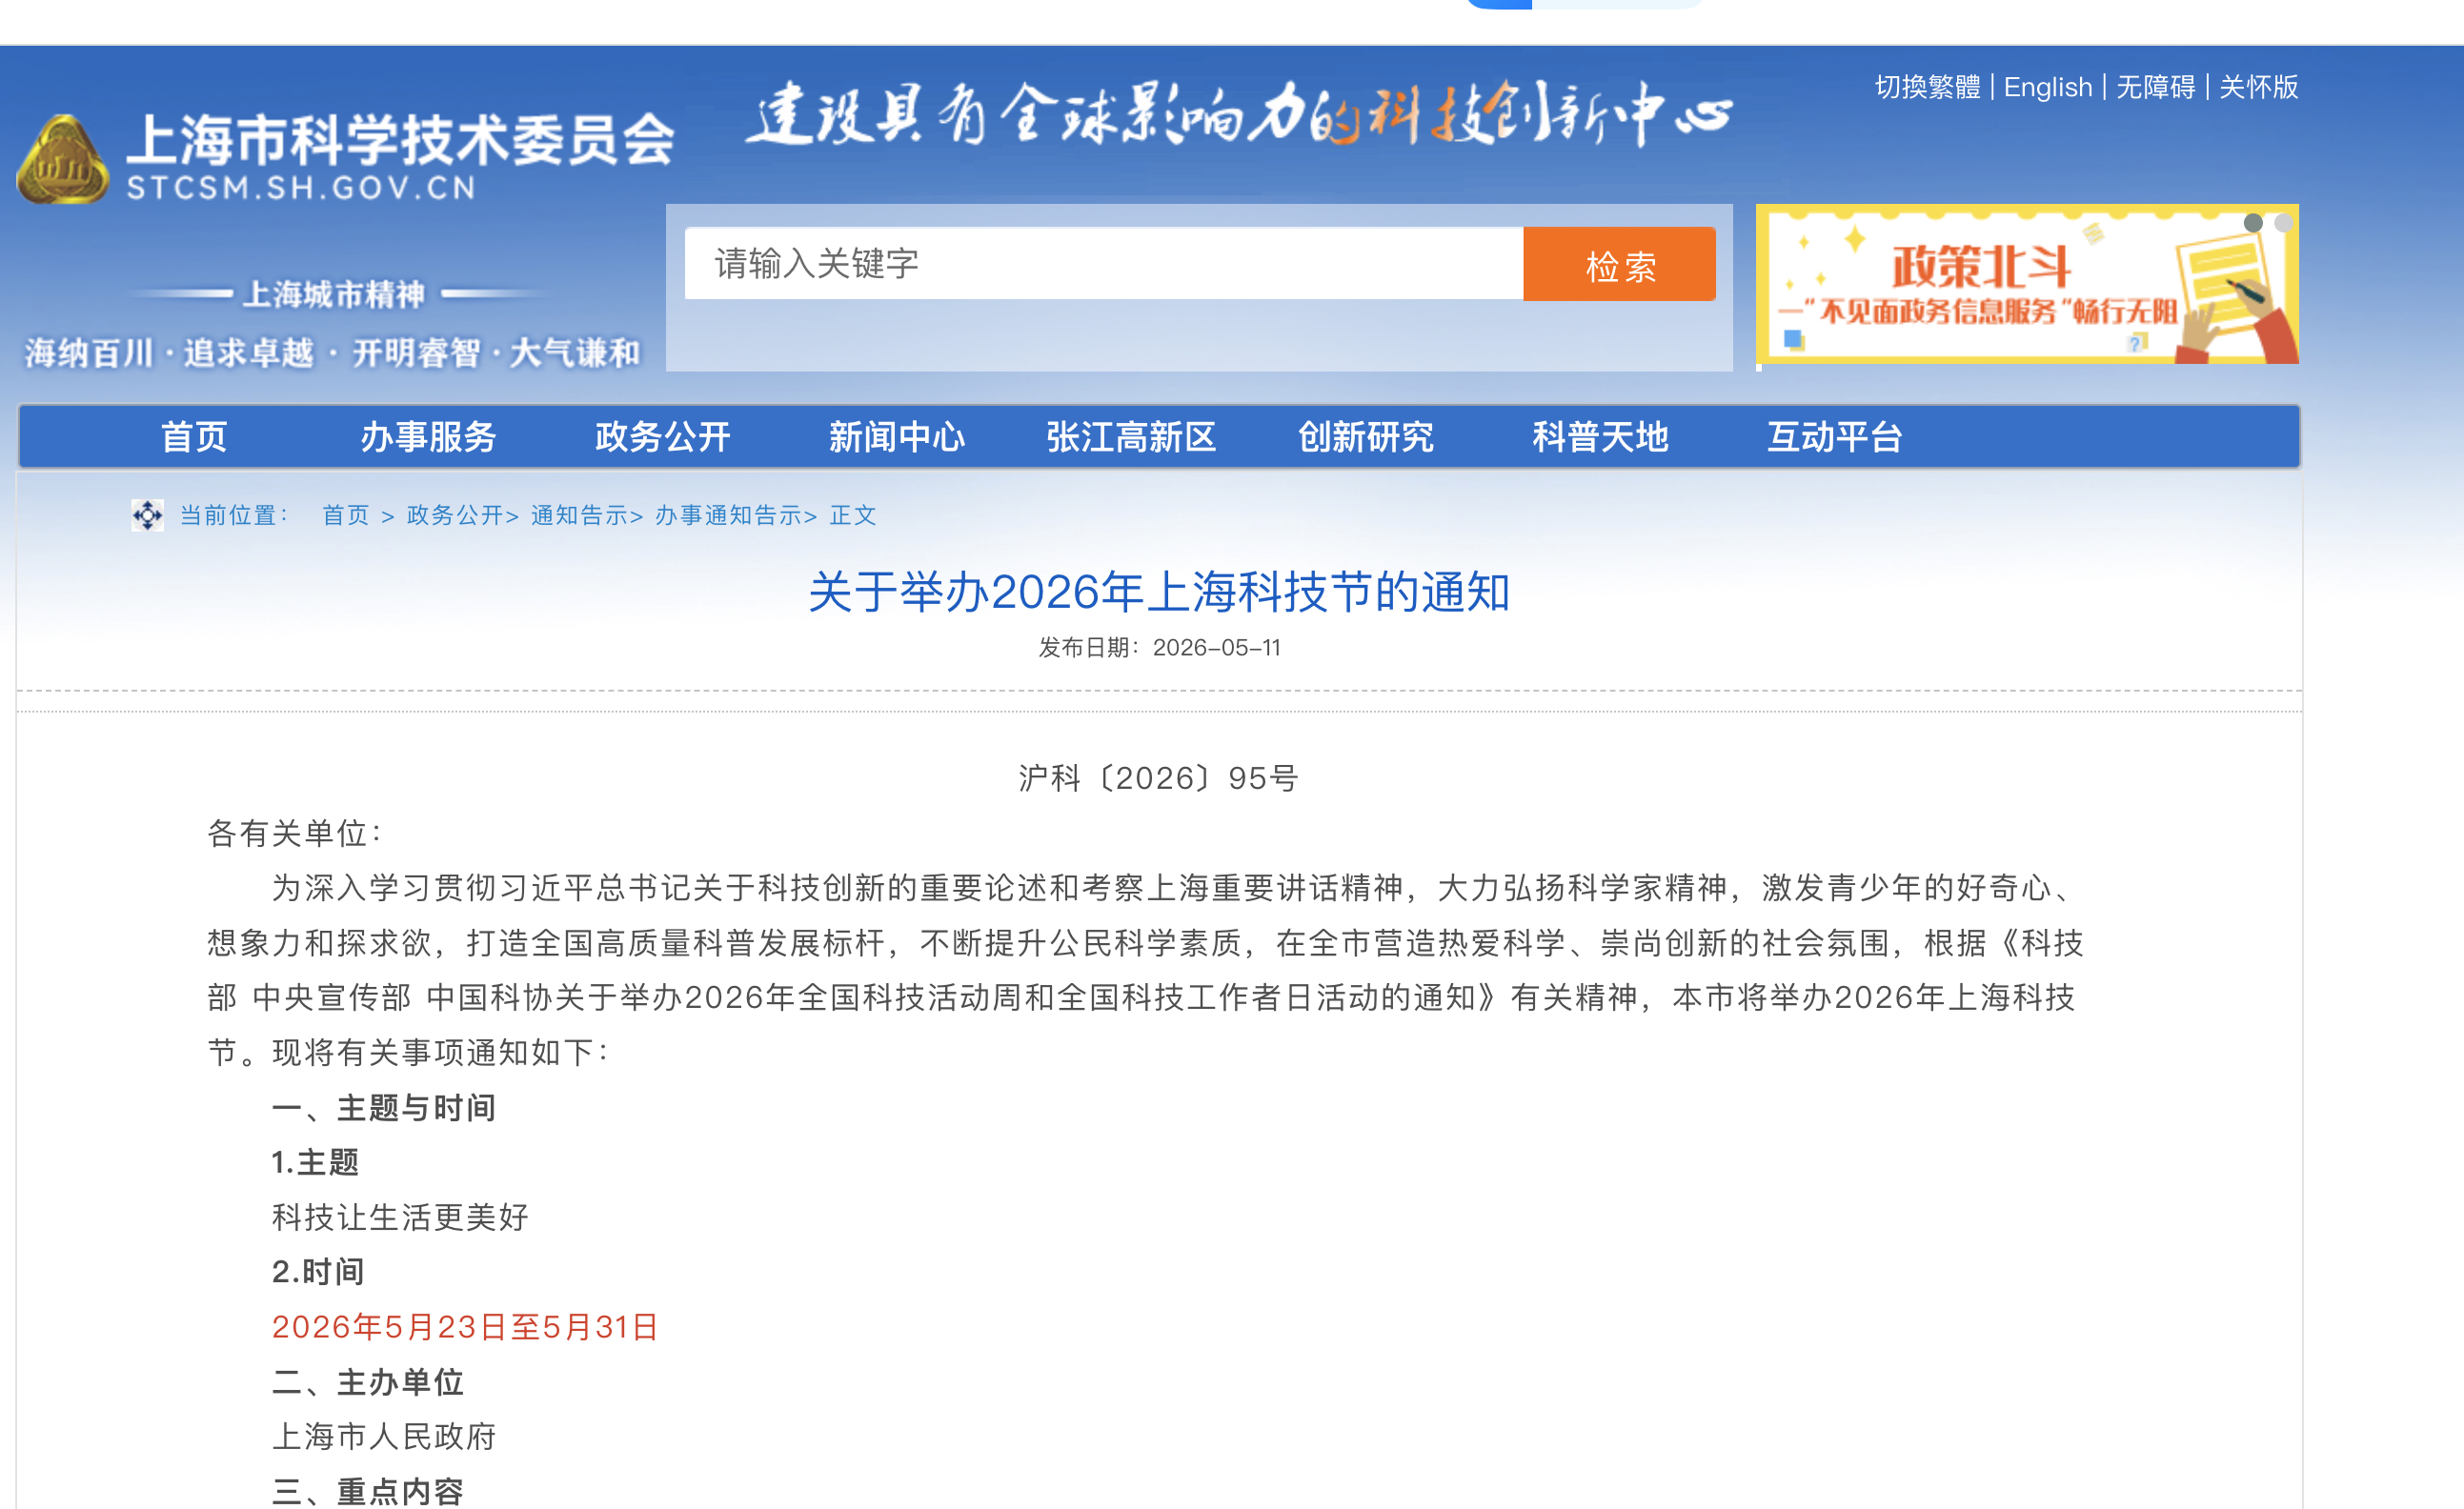Viewport: 2464px width, 1509px height.
Task: Click the Shanghai STCSM gold emblem logo
Action: tap(62, 159)
